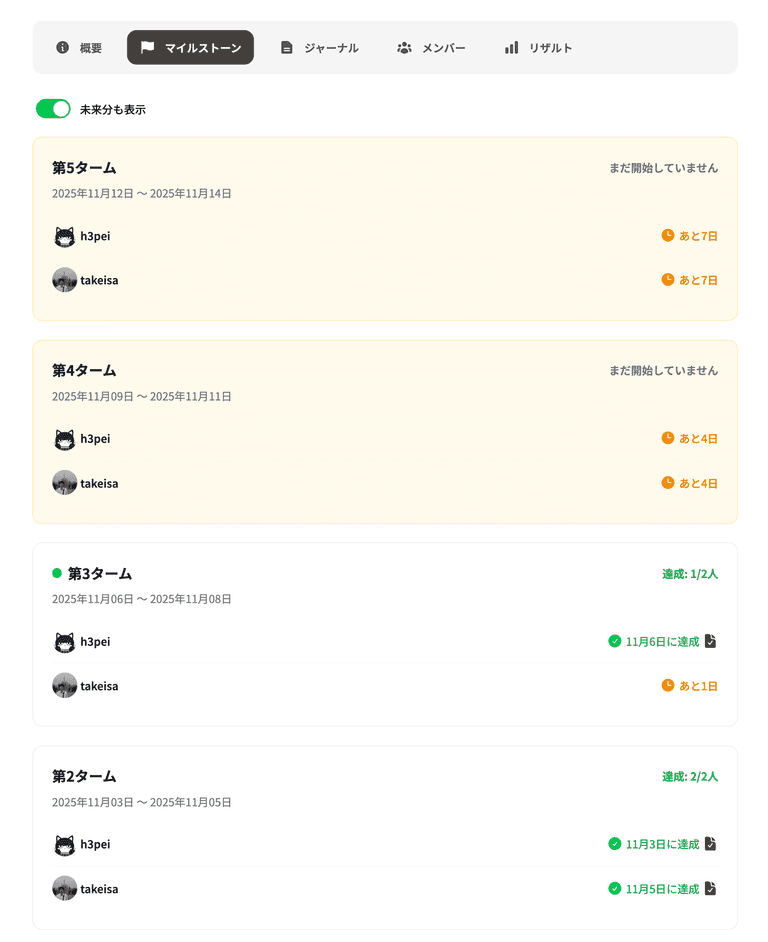This screenshot has height=942, width=768.
Task: Select the document icon on the ジャーナル tab
Action: pos(287,47)
